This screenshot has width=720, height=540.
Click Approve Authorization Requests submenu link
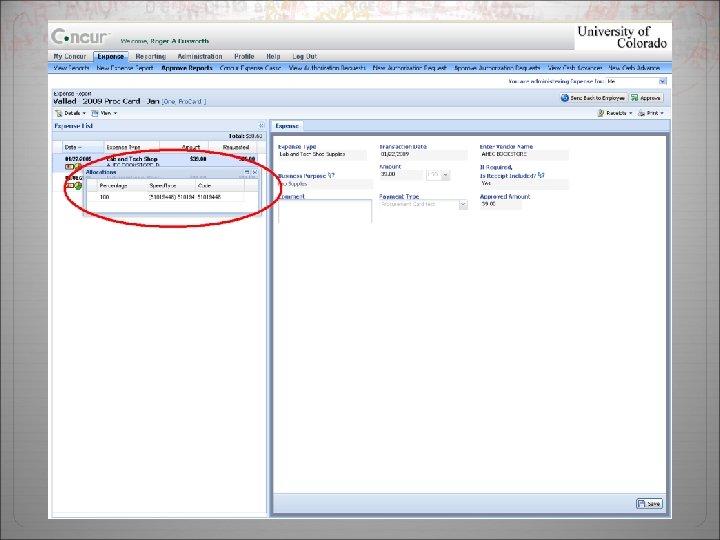(x=497, y=68)
